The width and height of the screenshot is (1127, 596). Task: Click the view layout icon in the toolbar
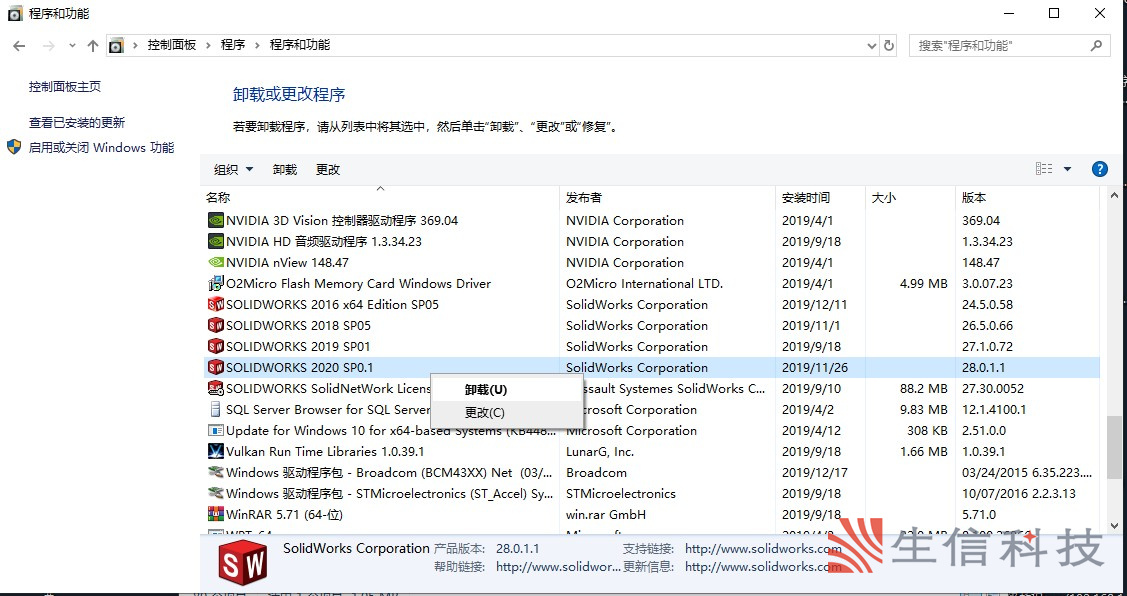click(1044, 169)
